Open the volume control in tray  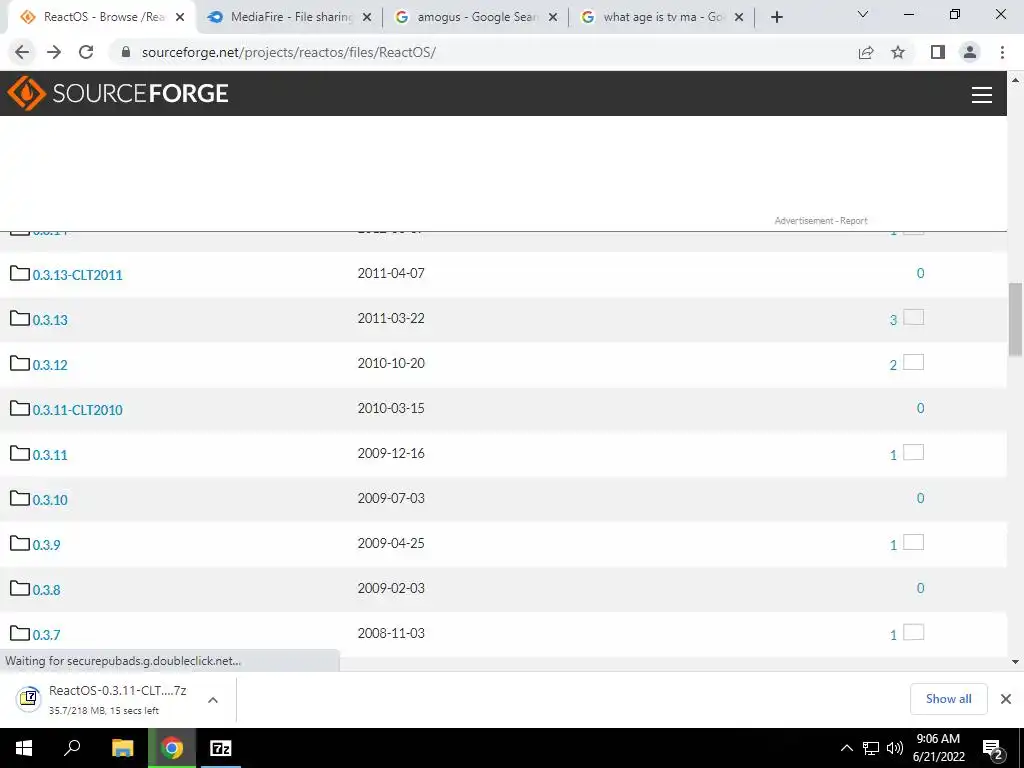(x=895, y=748)
